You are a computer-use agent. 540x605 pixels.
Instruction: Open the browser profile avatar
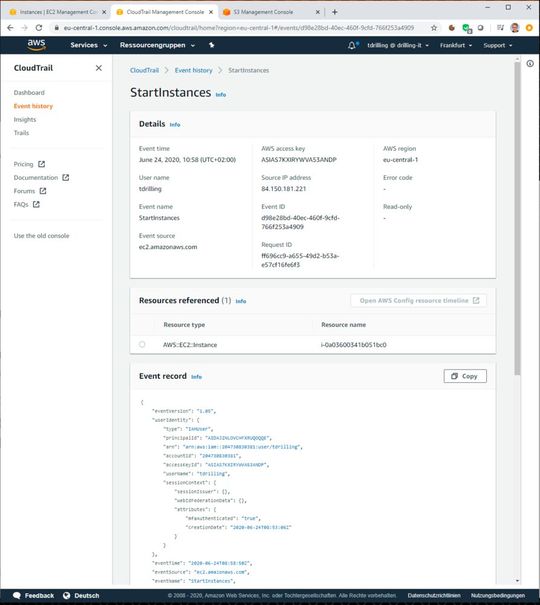pos(515,28)
